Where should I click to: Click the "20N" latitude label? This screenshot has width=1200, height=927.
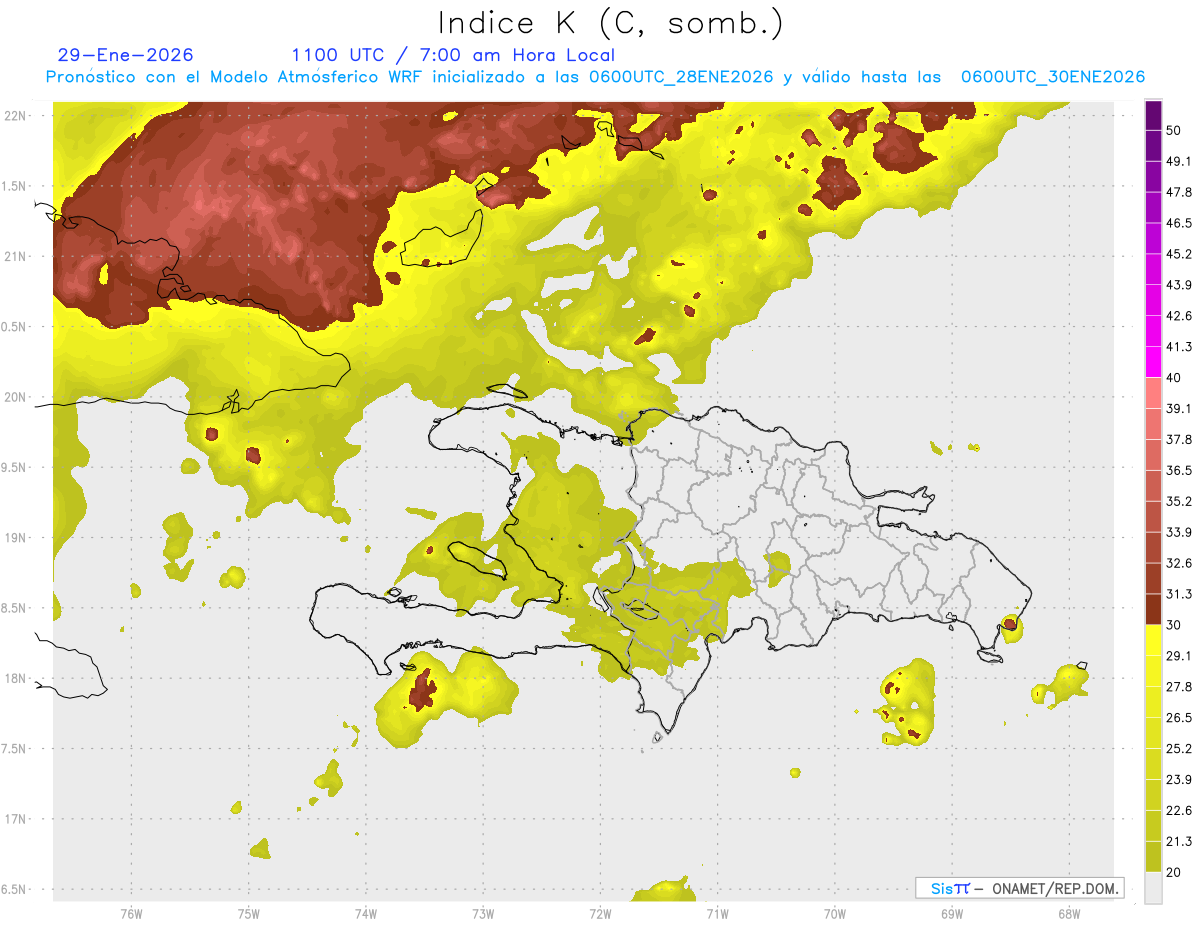pyautogui.click(x=16, y=397)
